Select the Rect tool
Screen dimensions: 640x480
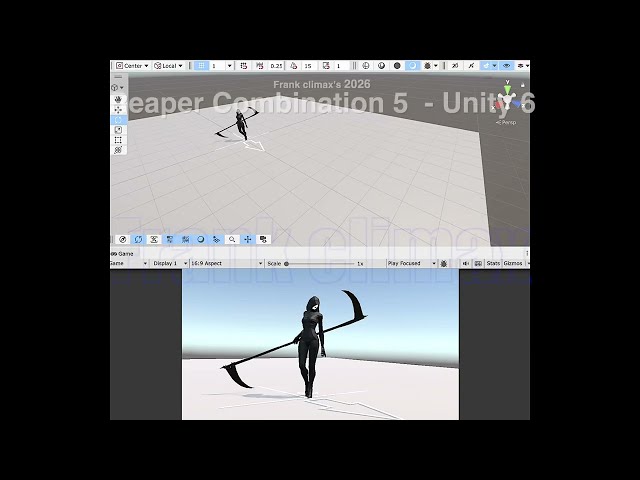click(x=118, y=140)
